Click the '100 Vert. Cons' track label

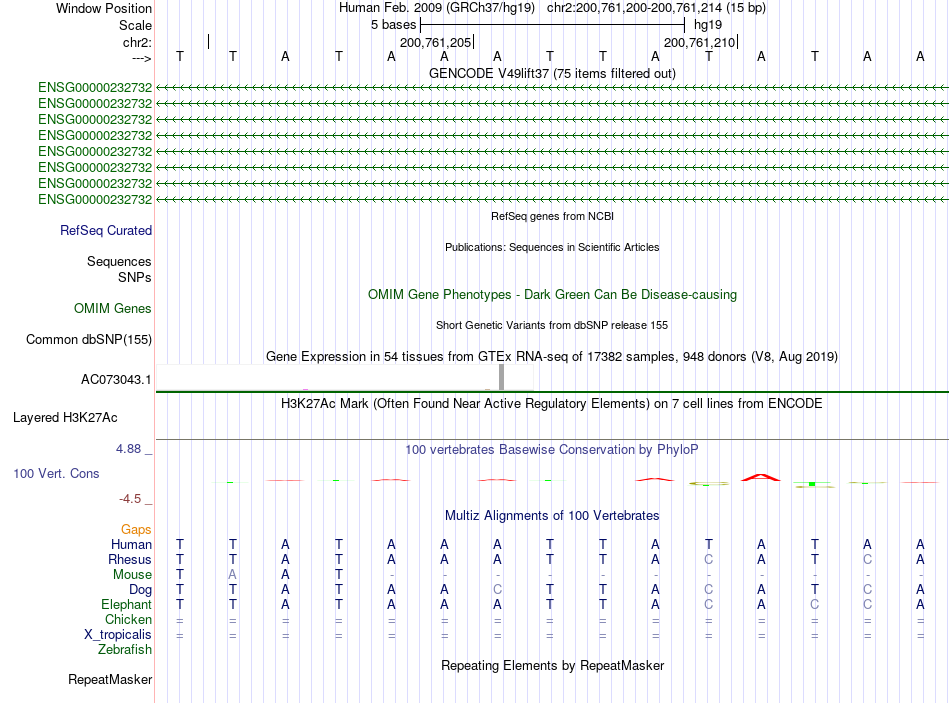[56, 473]
